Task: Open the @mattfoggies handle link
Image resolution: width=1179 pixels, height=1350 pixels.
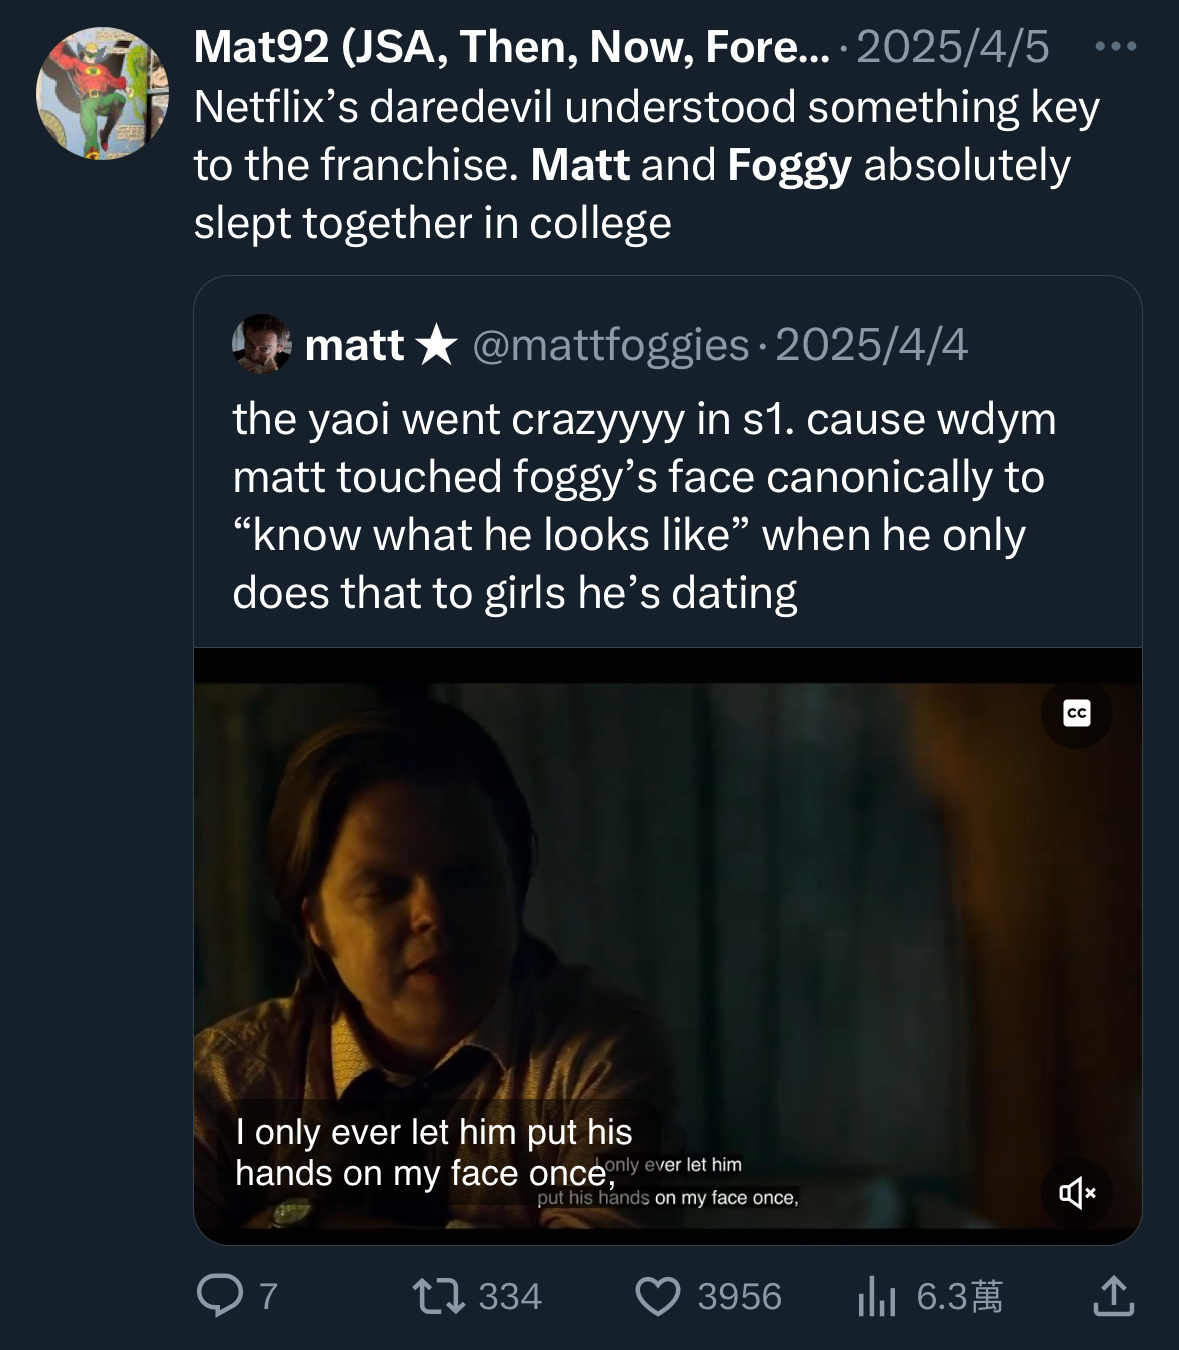Action: (x=610, y=345)
